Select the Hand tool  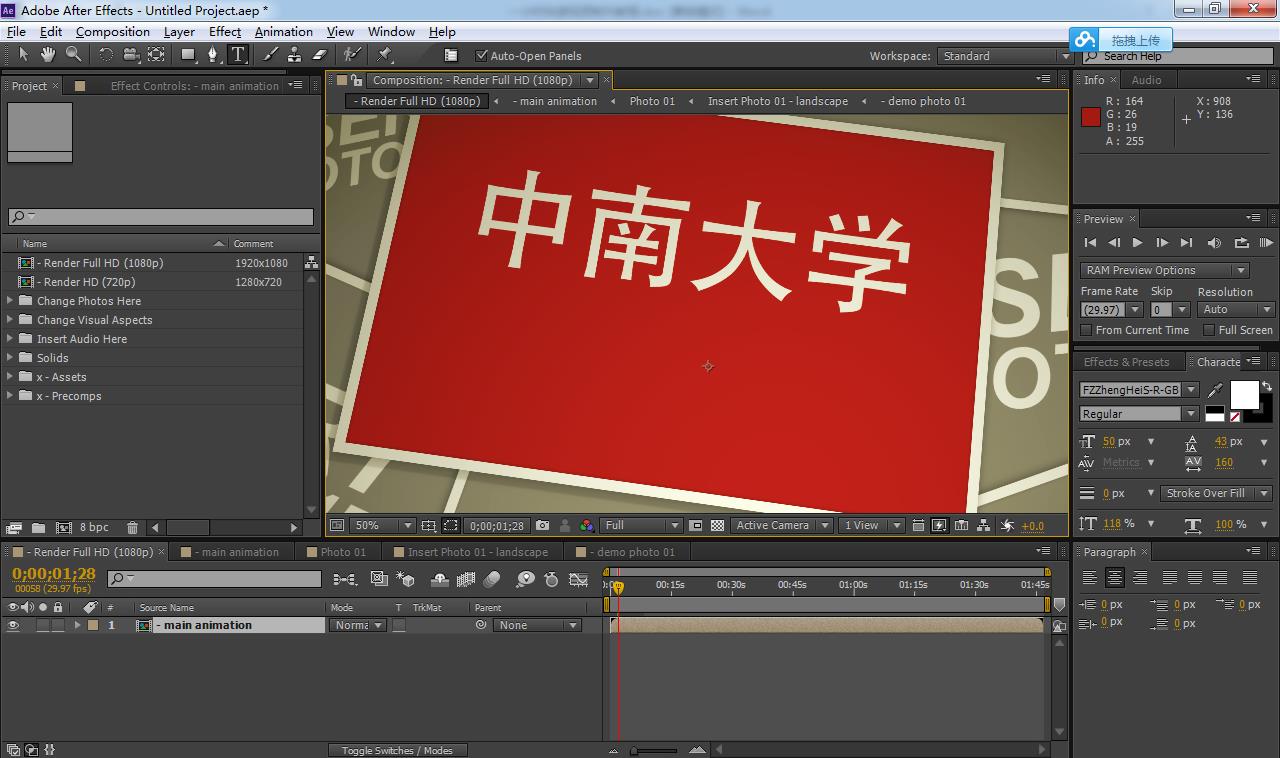point(48,55)
